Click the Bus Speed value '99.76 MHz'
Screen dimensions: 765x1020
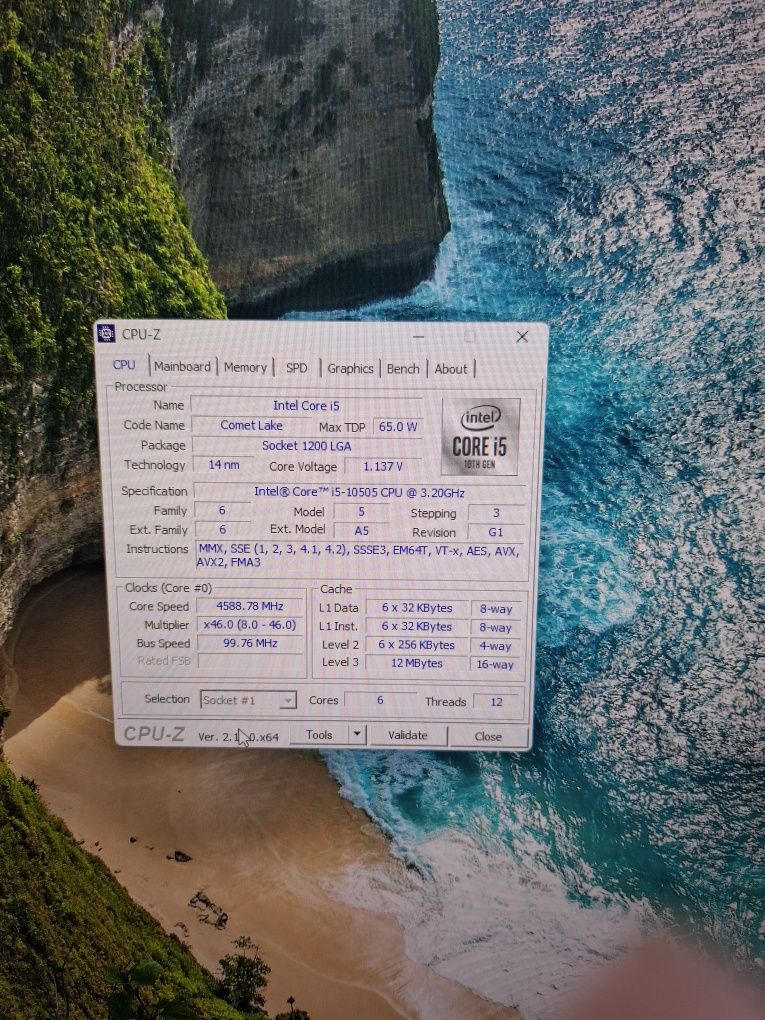pyautogui.click(x=250, y=643)
